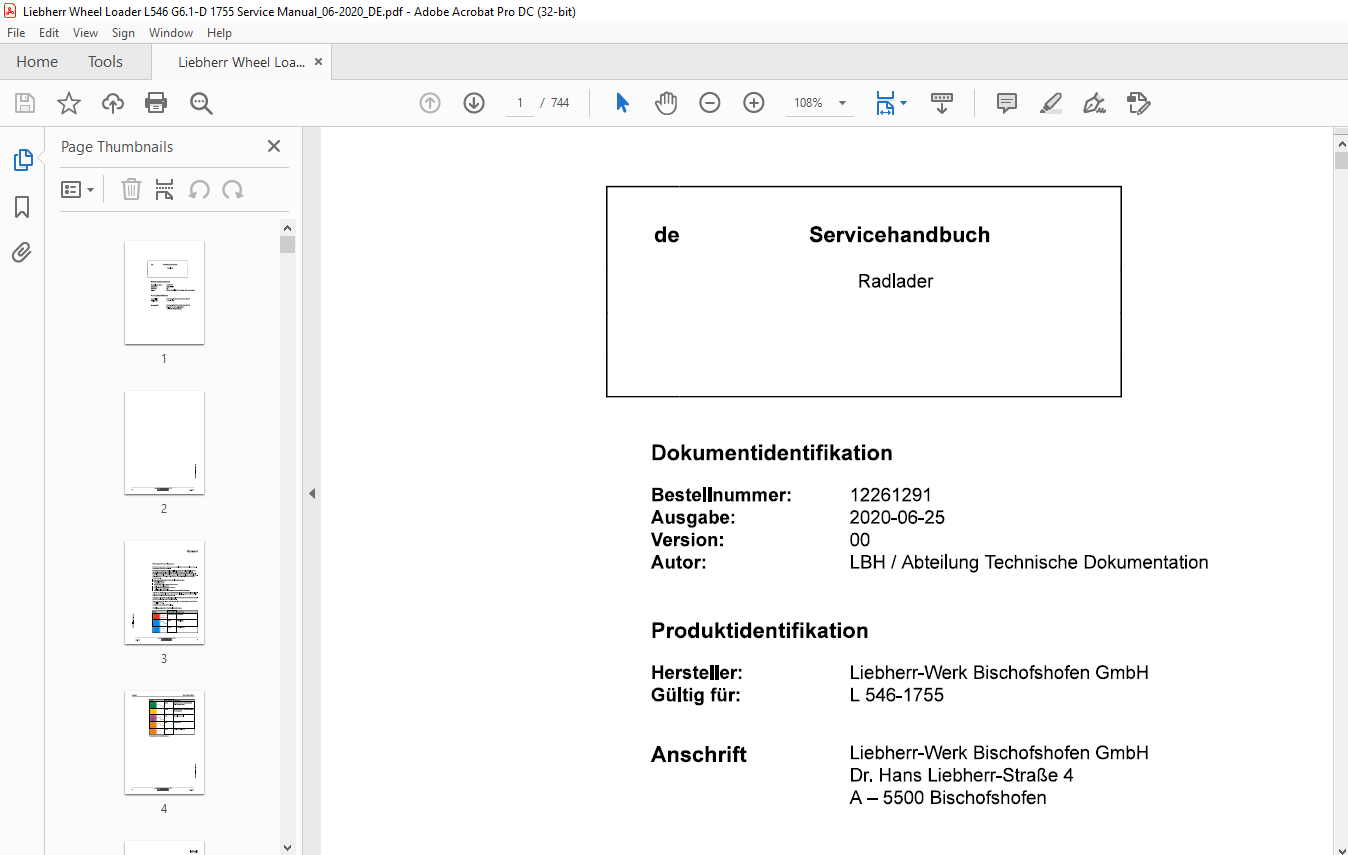Rotate pages clockwise

pos(233,189)
